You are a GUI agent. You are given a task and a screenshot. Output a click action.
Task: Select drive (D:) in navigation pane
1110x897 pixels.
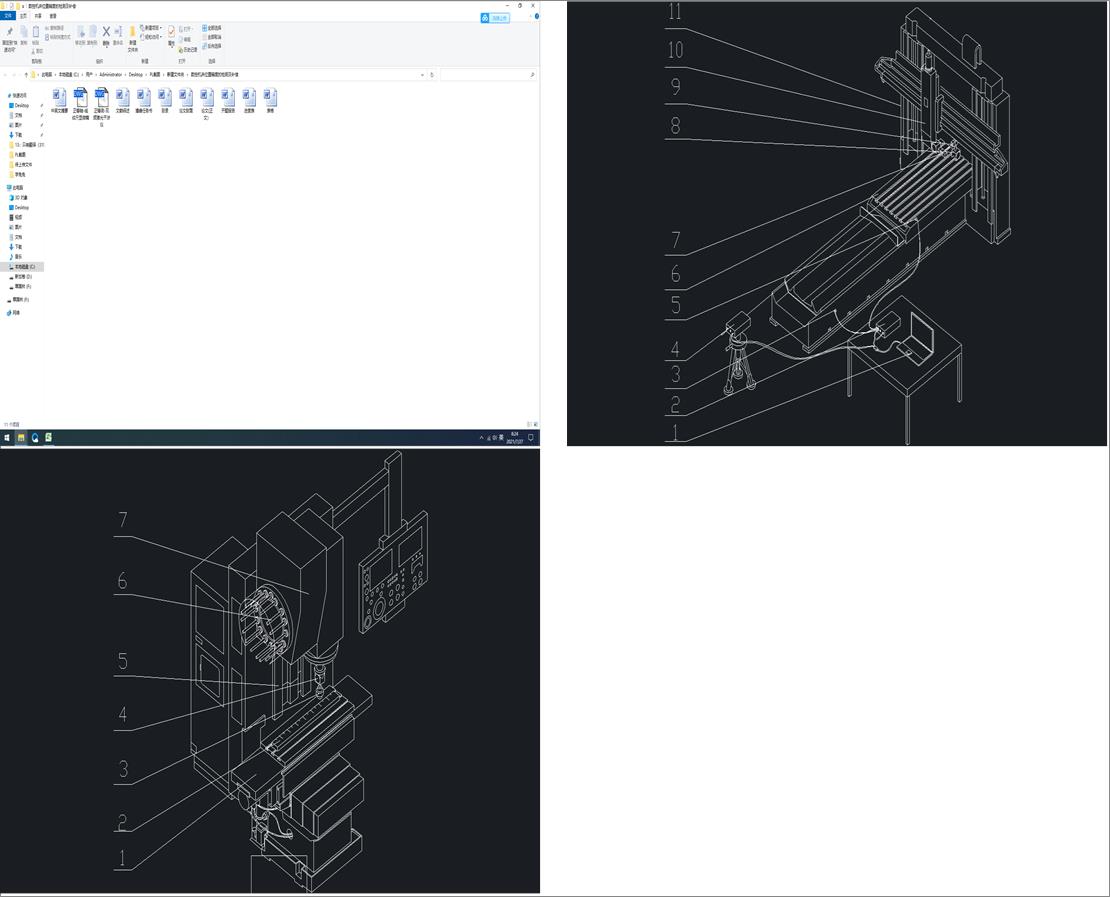click(x=21, y=276)
